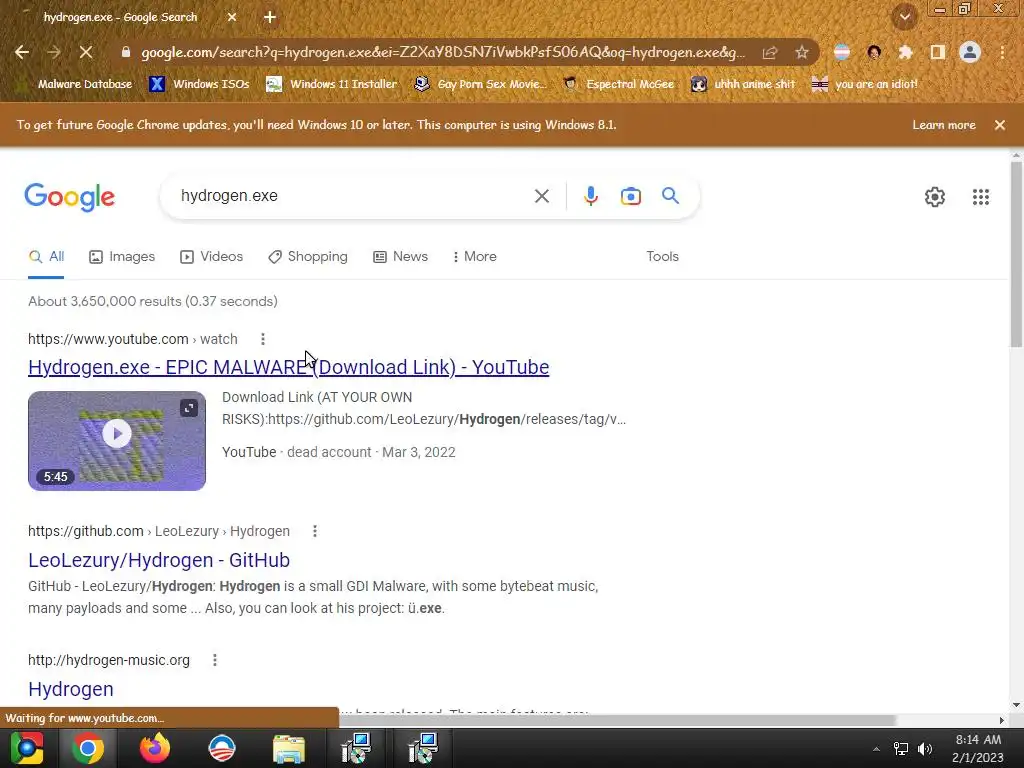Open the 'you are an idiot!' bookmark
The width and height of the screenshot is (1024, 768).
pos(864,84)
